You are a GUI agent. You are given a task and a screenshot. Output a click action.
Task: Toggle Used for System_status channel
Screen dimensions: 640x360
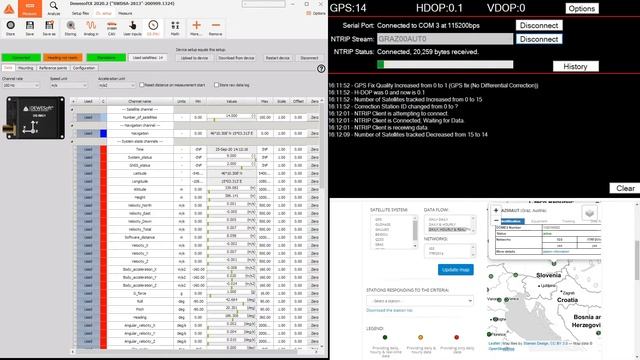click(88, 157)
